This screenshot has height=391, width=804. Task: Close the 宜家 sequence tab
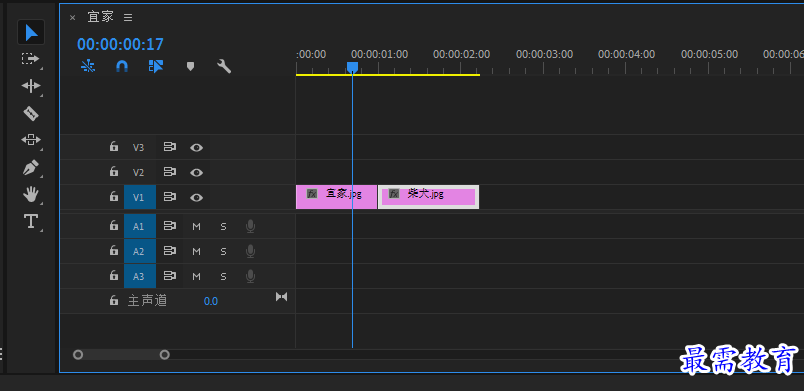coord(72,17)
